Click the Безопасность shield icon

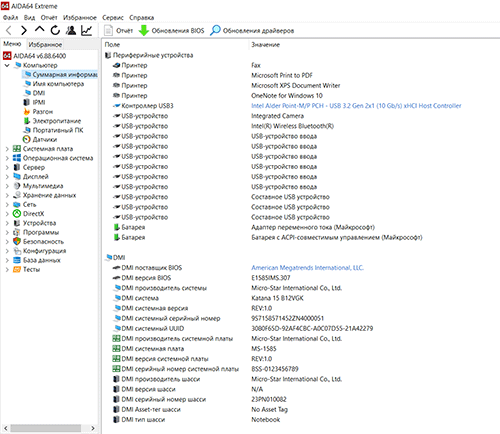click(x=17, y=241)
